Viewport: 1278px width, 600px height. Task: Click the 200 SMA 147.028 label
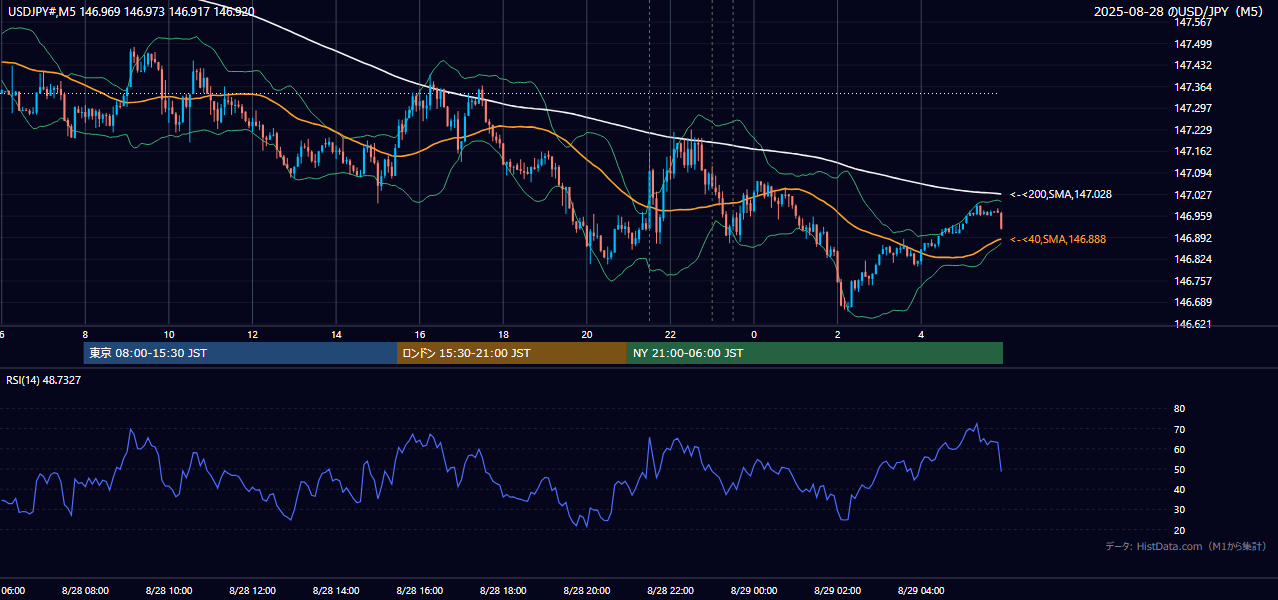(x=1061, y=194)
